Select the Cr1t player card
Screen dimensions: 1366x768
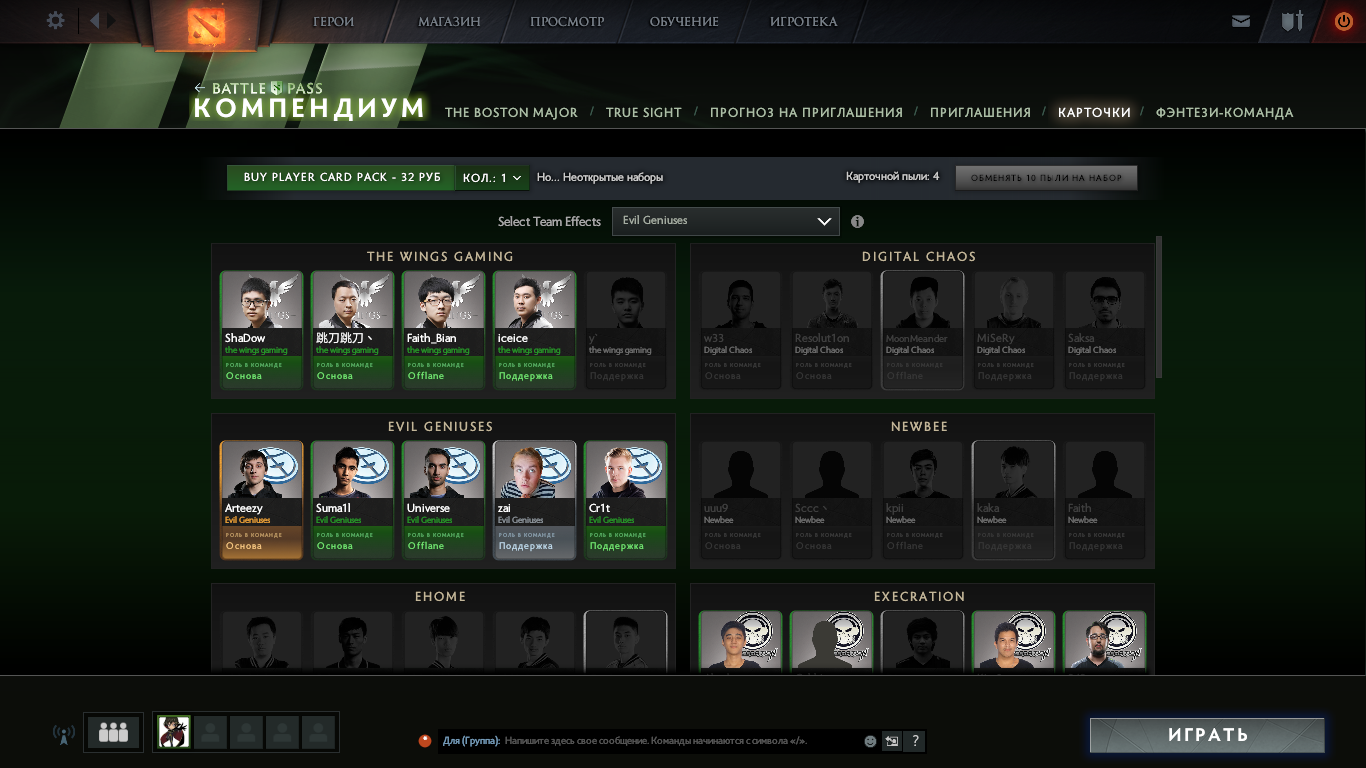[625, 500]
